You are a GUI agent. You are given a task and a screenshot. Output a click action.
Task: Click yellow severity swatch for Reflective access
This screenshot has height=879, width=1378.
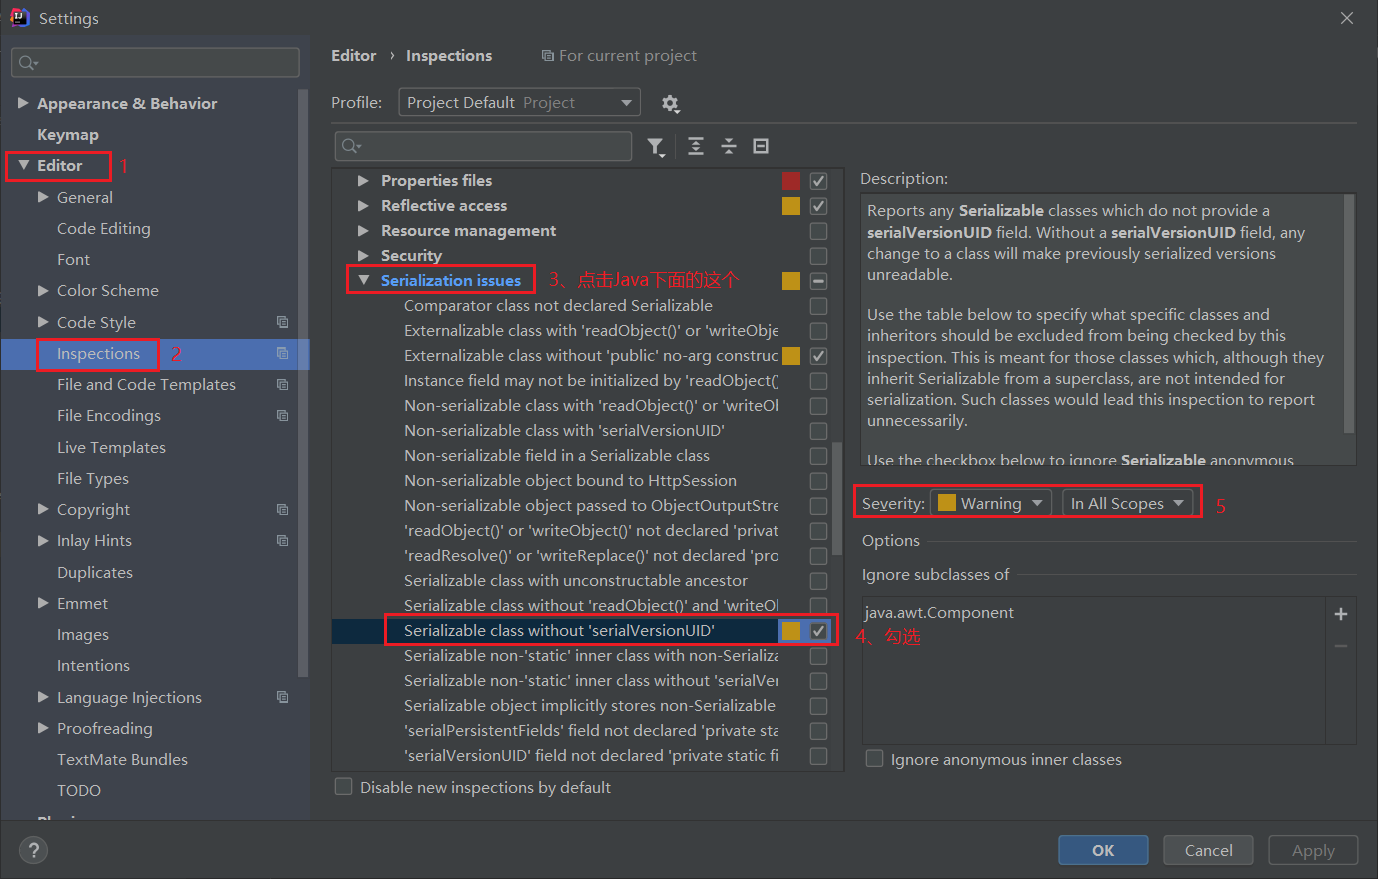point(791,206)
